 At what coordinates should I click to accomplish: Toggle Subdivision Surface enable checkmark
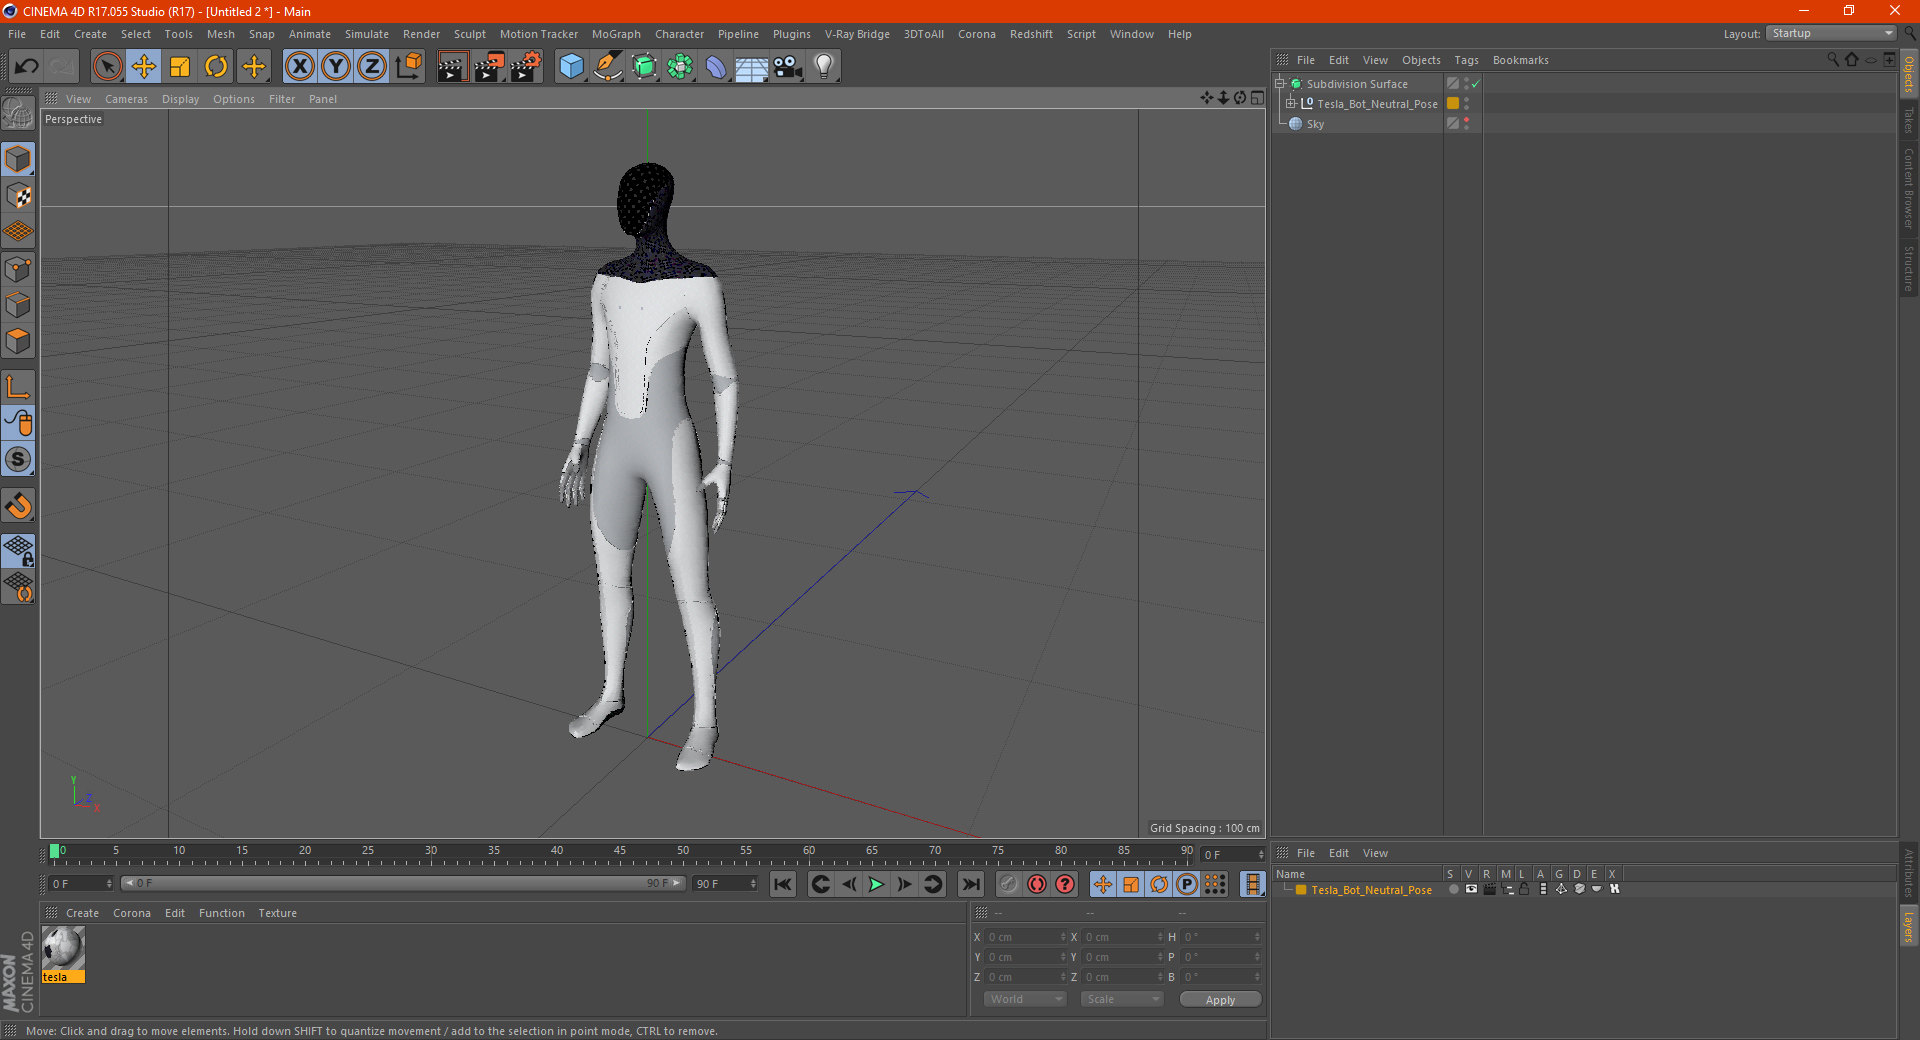(1476, 84)
